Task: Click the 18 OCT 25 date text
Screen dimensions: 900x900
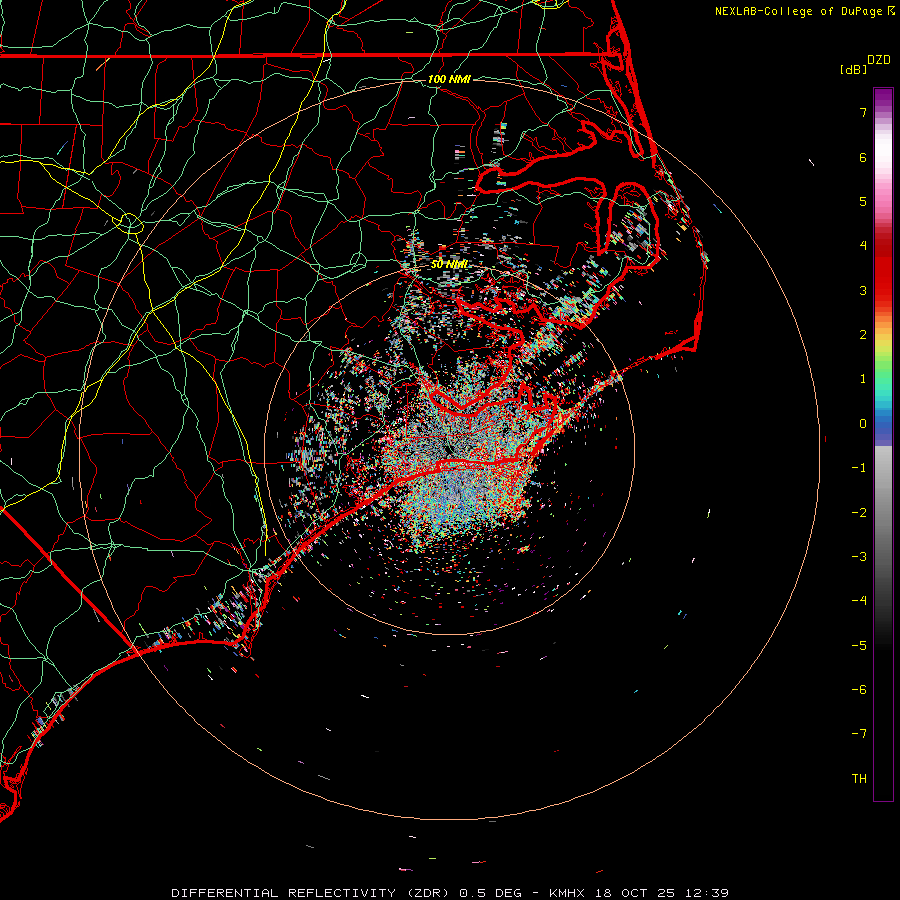Action: coord(637,893)
